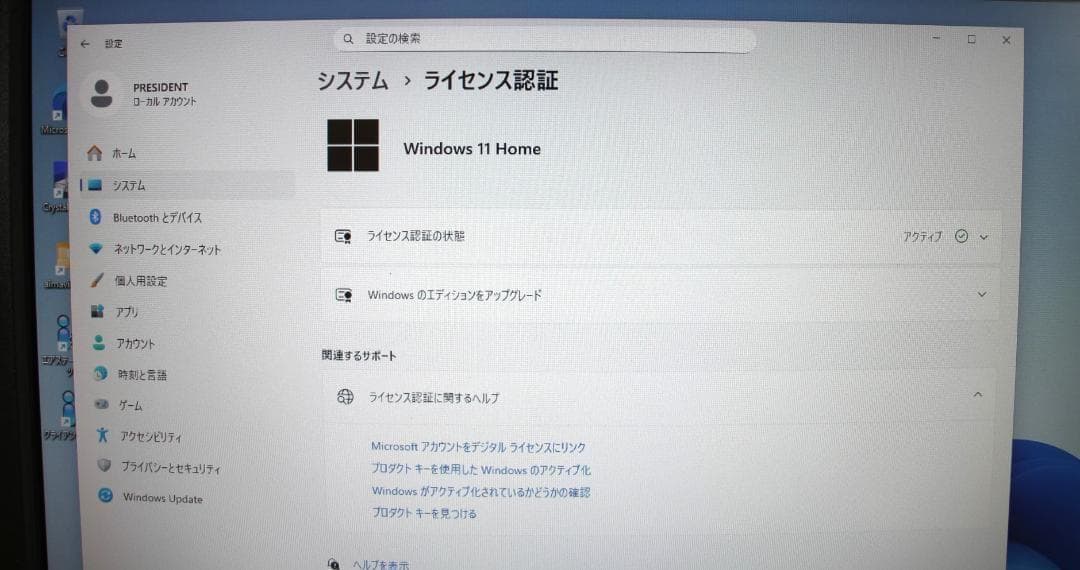The width and height of the screenshot is (1080, 570).
Task: Select システム in the sidebar
Action: click(x=187, y=185)
